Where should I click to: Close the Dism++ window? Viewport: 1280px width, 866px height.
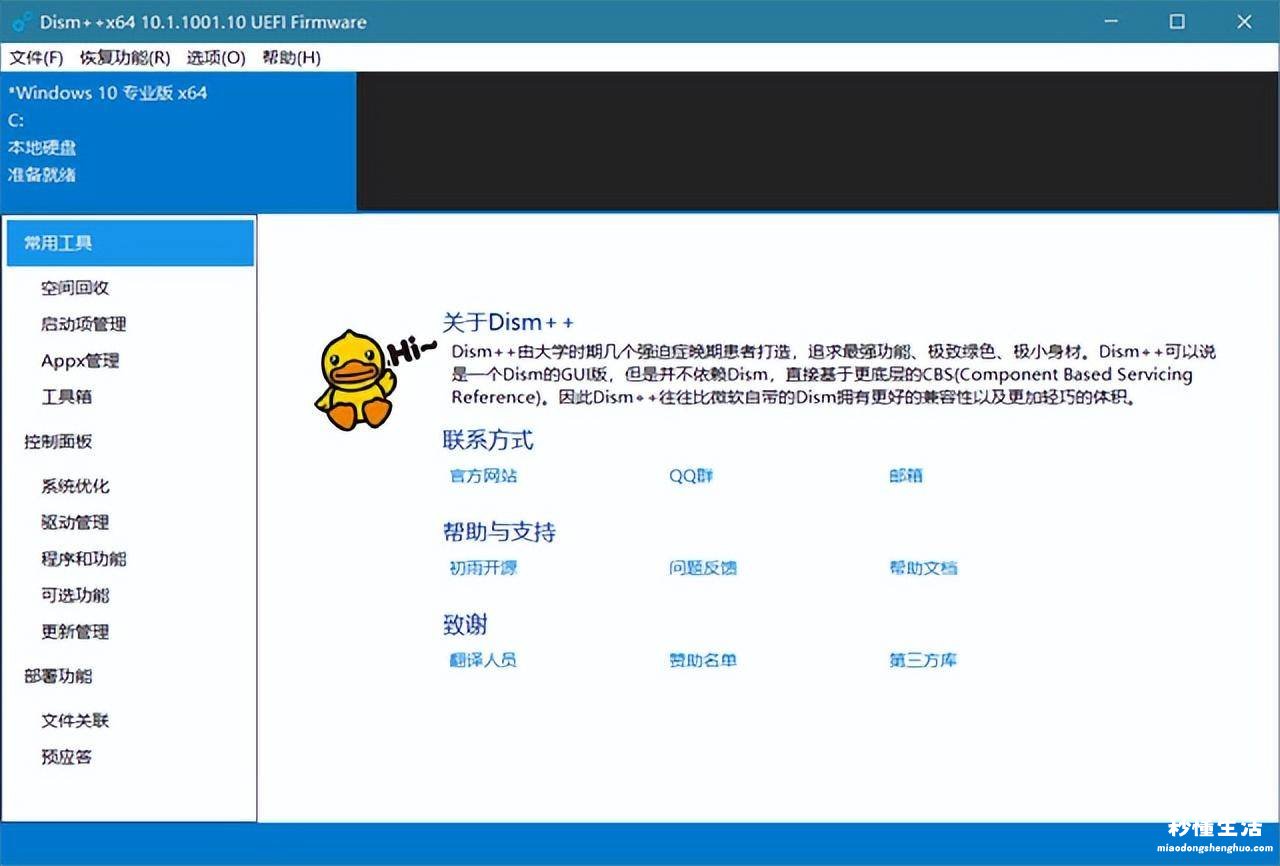tap(1244, 21)
